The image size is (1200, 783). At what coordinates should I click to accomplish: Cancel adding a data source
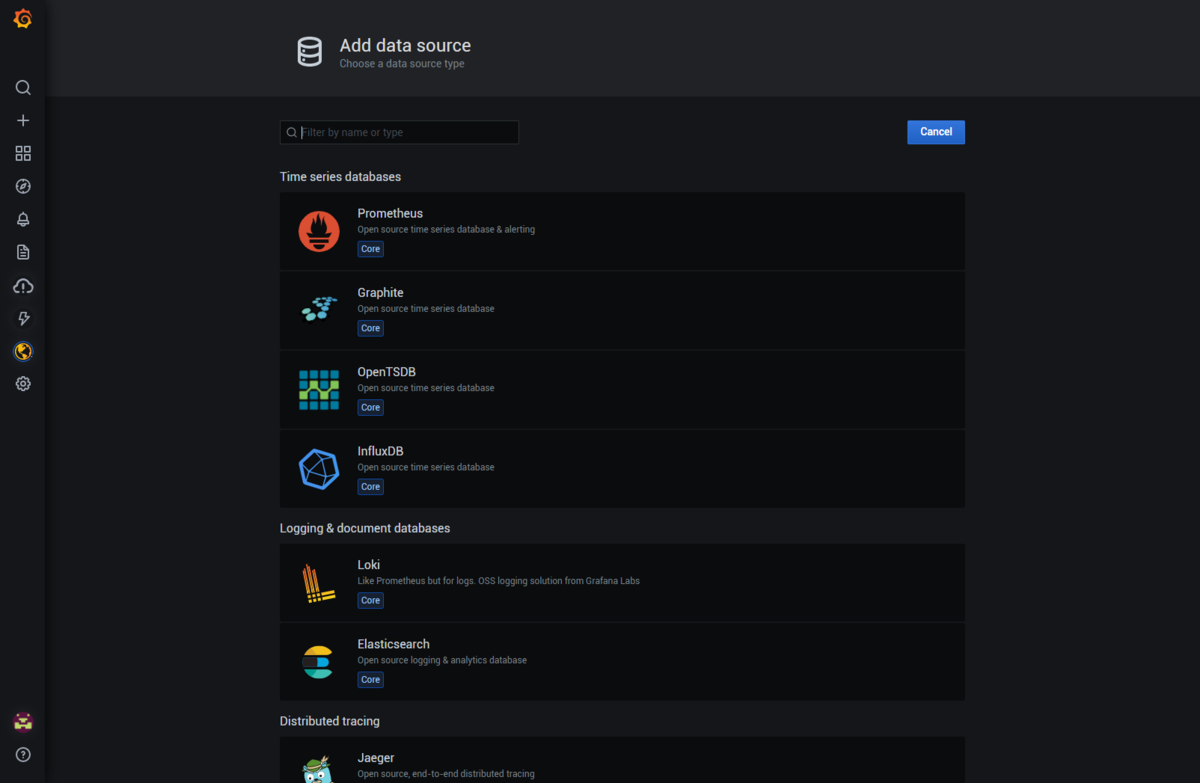pos(936,132)
